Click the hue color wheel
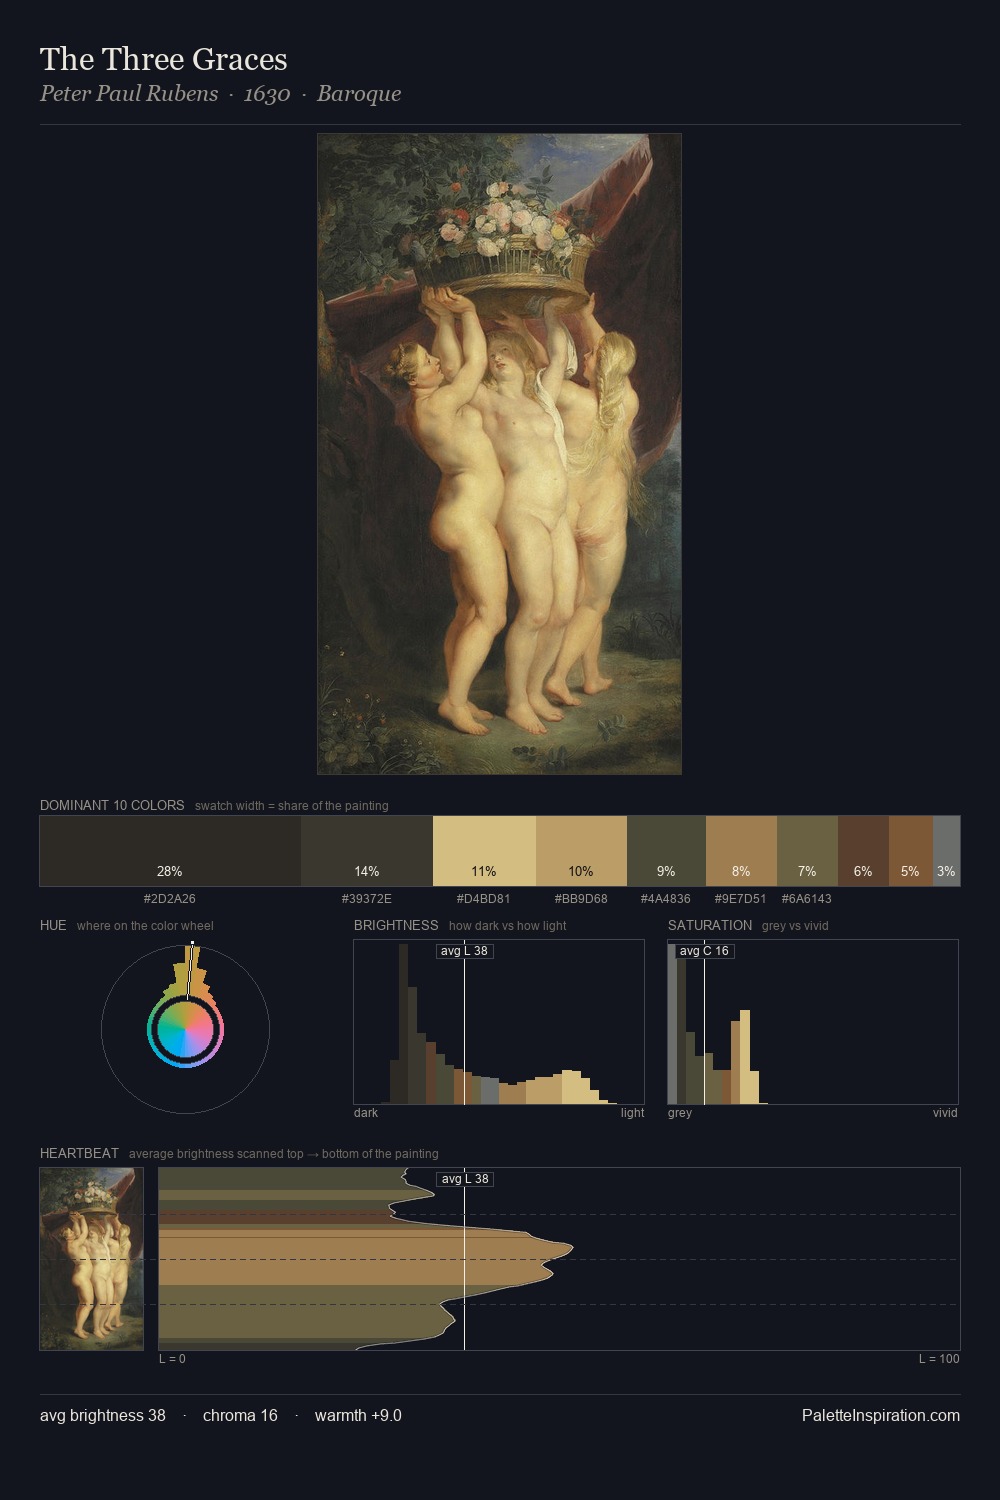The width and height of the screenshot is (1000, 1500). [x=186, y=1028]
